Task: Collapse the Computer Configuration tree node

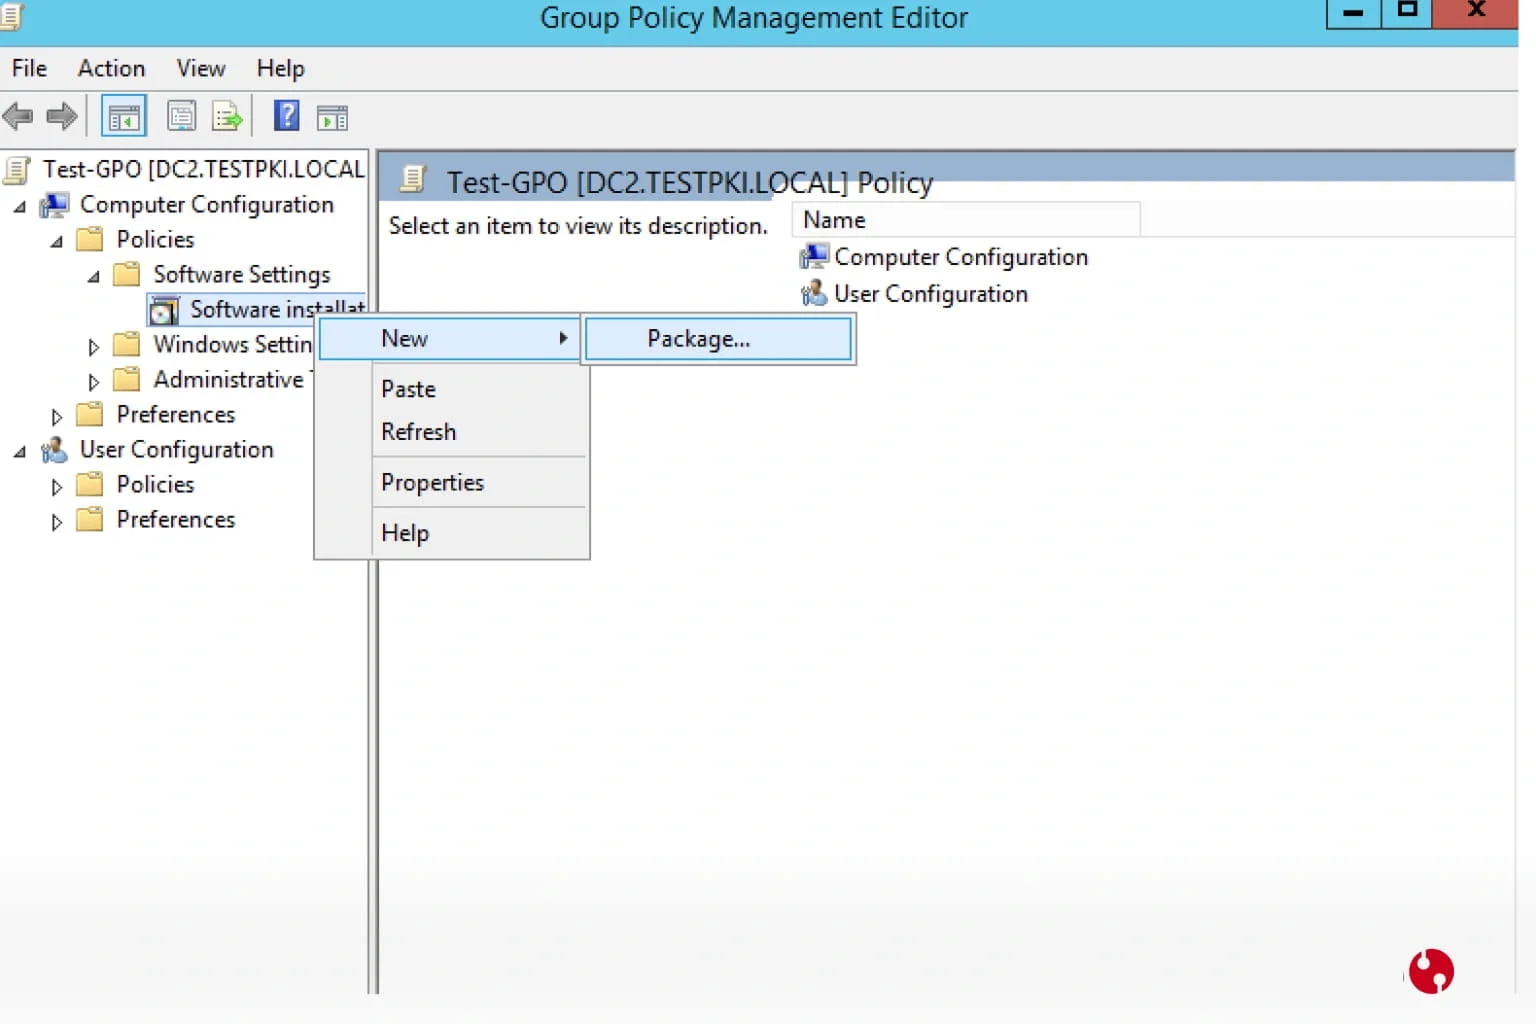Action: [19, 207]
